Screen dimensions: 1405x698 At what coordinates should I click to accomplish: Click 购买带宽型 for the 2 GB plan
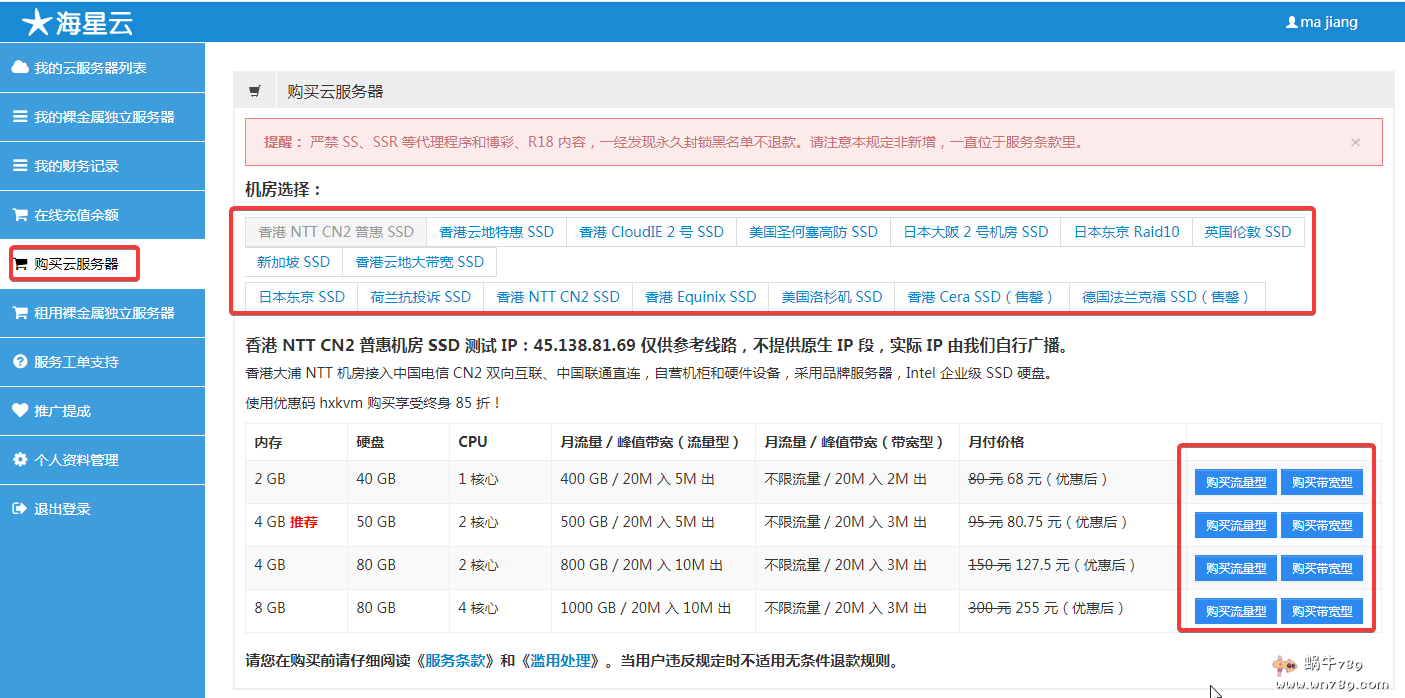1321,481
